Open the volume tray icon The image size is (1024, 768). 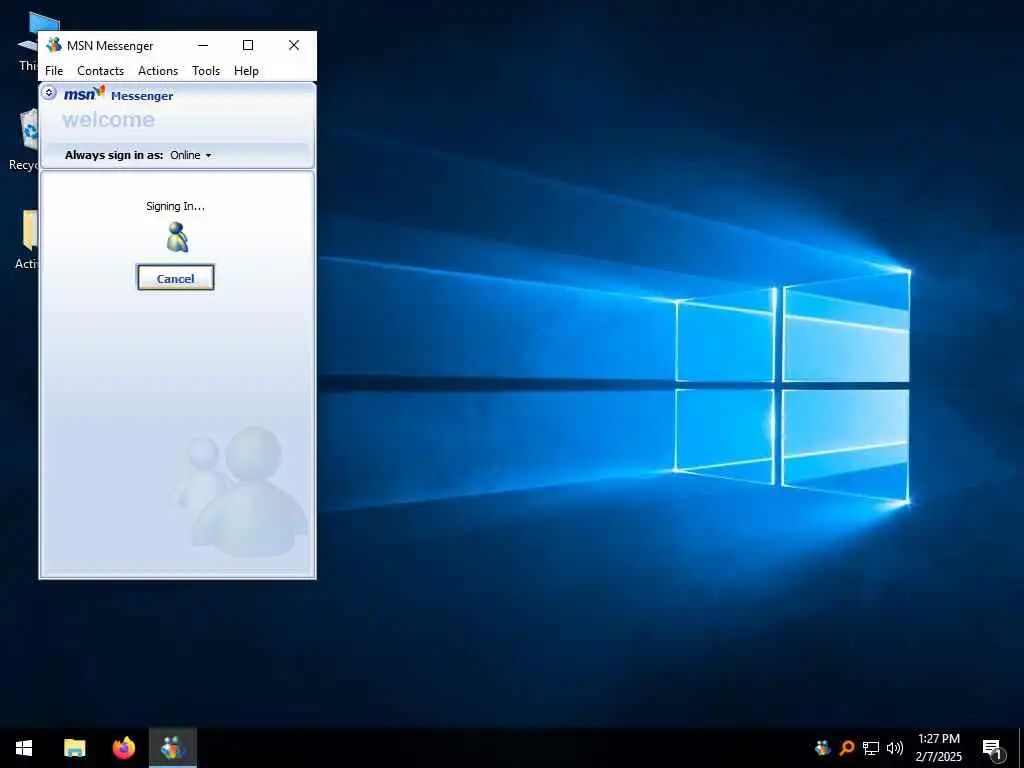(895, 748)
